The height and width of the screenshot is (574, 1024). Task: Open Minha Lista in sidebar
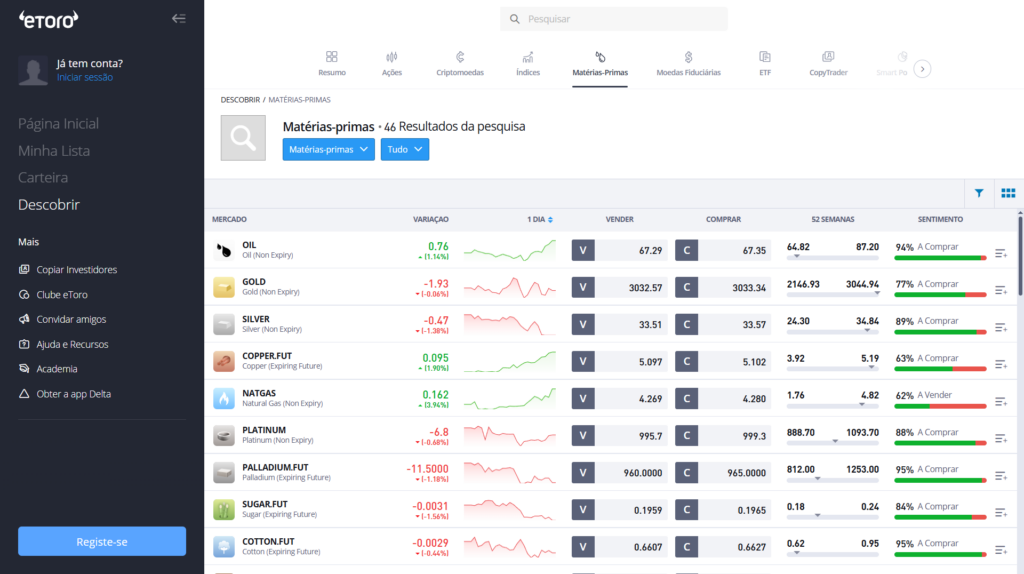pyautogui.click(x=54, y=151)
